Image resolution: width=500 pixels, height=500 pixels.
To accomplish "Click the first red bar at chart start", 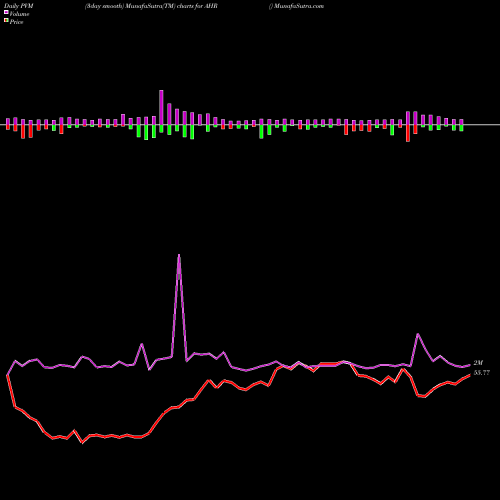I will pyautogui.click(x=8, y=127).
